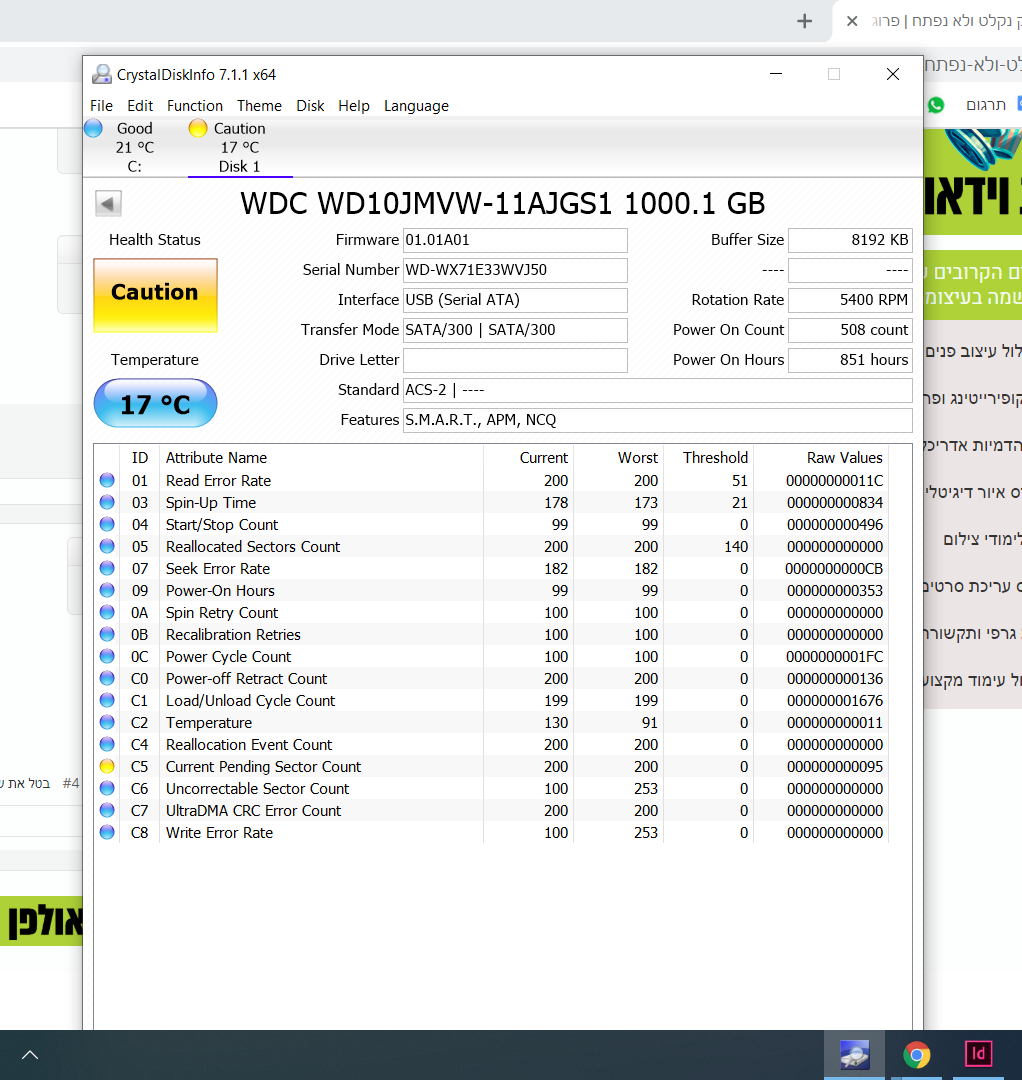This screenshot has width=1022, height=1080.
Task: Close the browser tab with X icon
Action: pos(852,21)
